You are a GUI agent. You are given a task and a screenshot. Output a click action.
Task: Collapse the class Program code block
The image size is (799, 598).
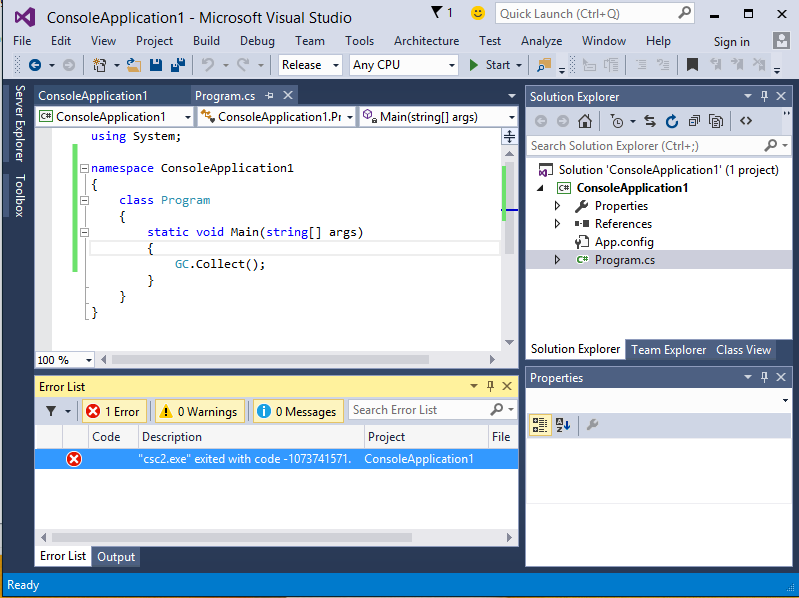[x=84, y=200]
